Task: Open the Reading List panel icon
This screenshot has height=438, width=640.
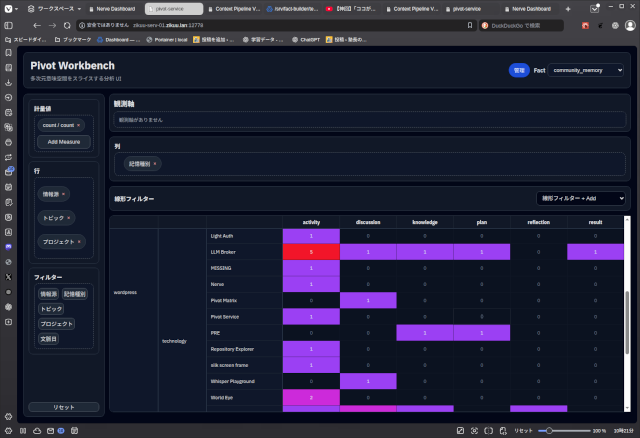Action: pyautogui.click(x=8, y=68)
